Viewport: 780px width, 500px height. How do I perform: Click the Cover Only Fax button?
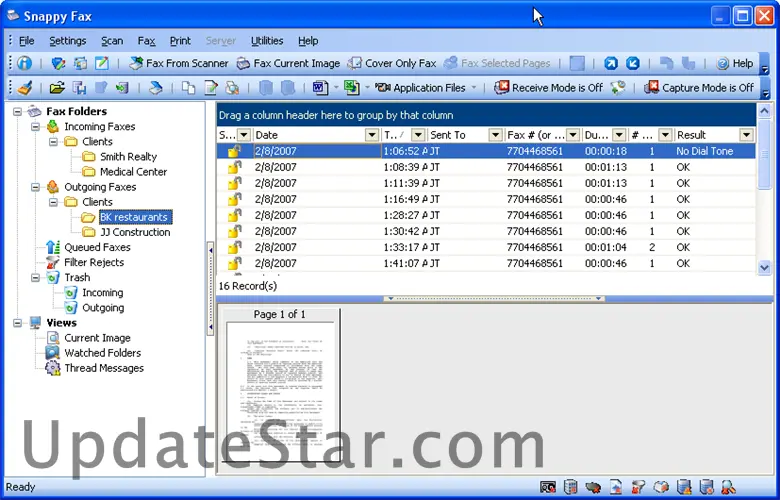tap(391, 63)
